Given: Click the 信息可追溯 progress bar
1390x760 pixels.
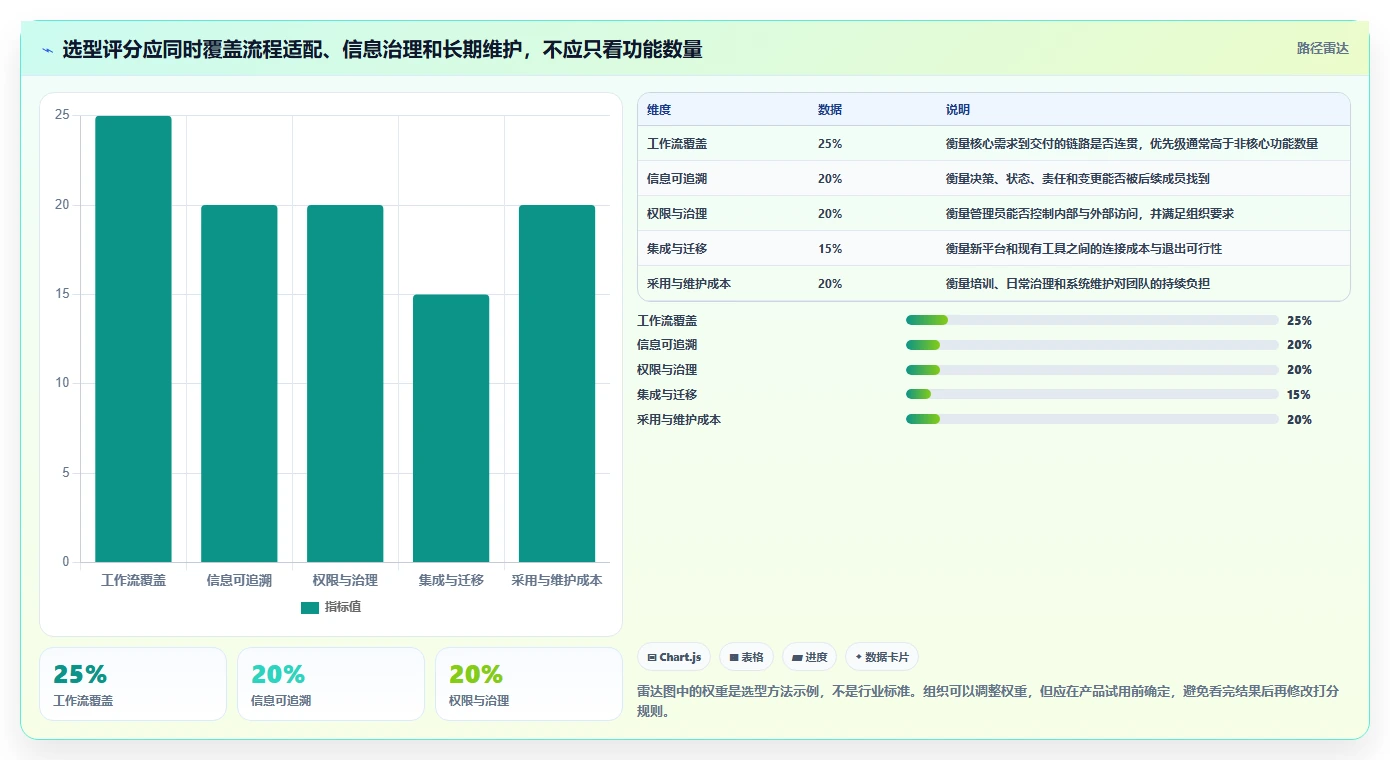Looking at the screenshot, I should [1092, 345].
